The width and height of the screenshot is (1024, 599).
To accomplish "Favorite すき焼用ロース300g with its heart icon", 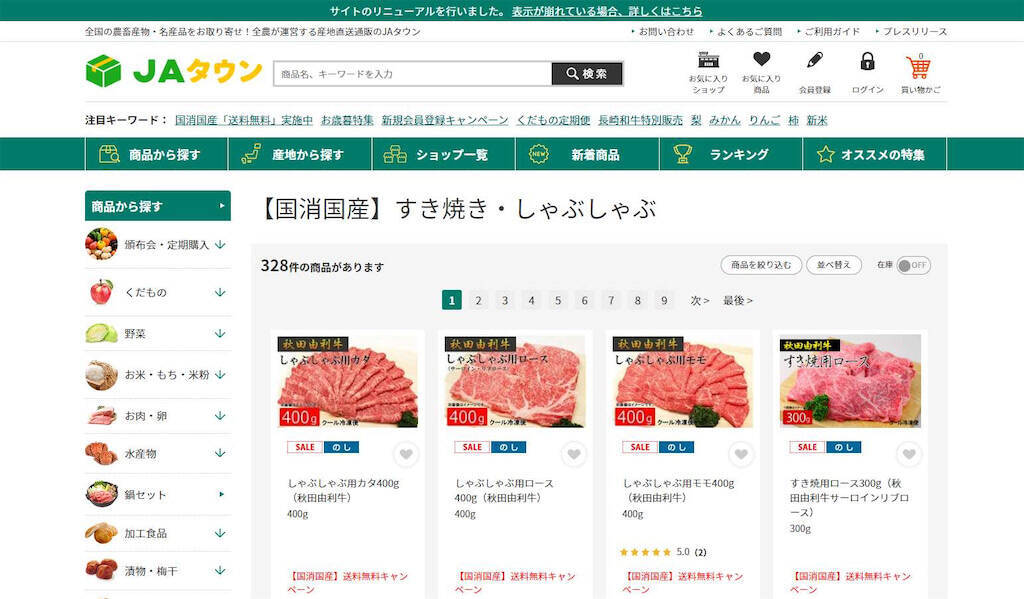I will 909,454.
